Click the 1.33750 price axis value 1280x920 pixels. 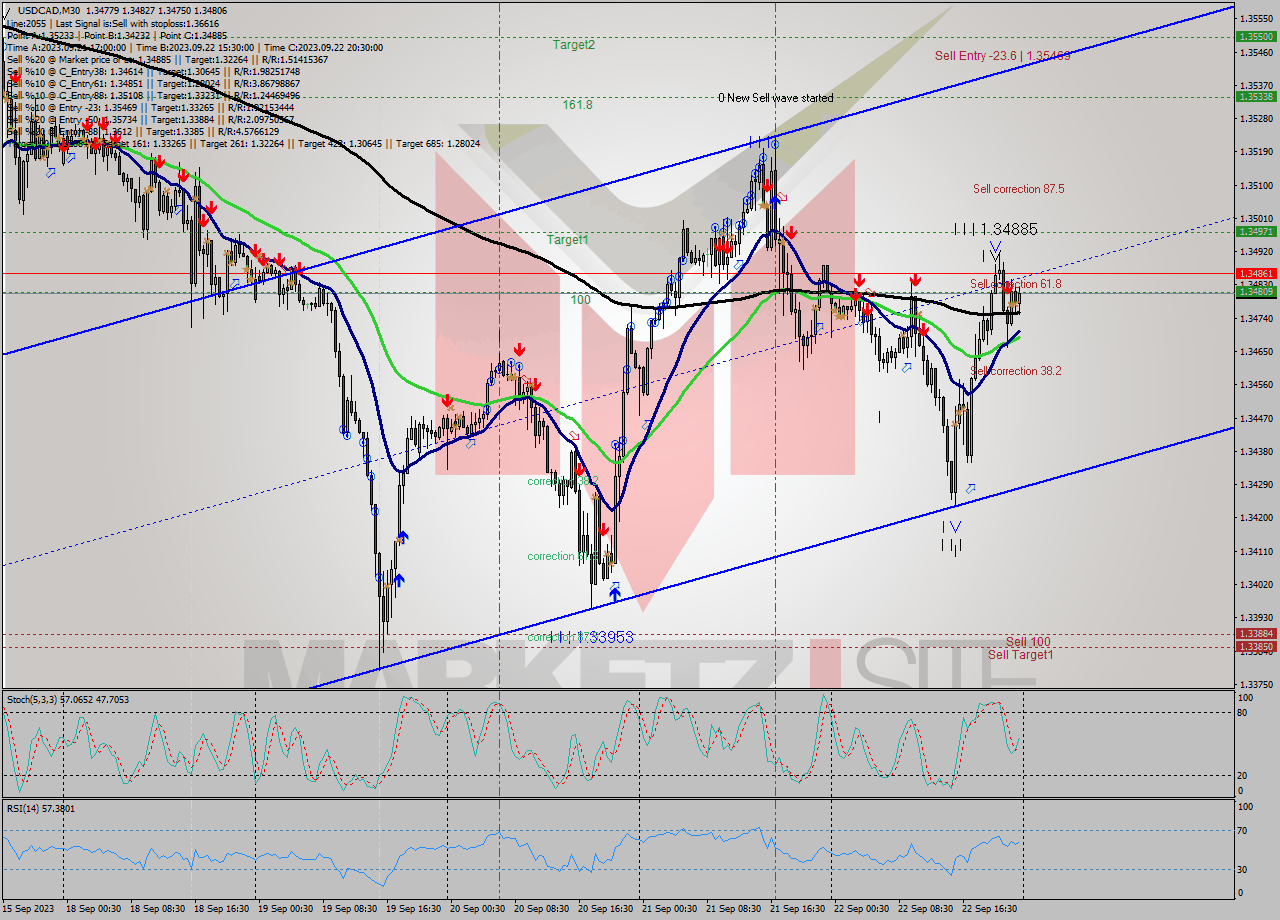[x=1256, y=685]
